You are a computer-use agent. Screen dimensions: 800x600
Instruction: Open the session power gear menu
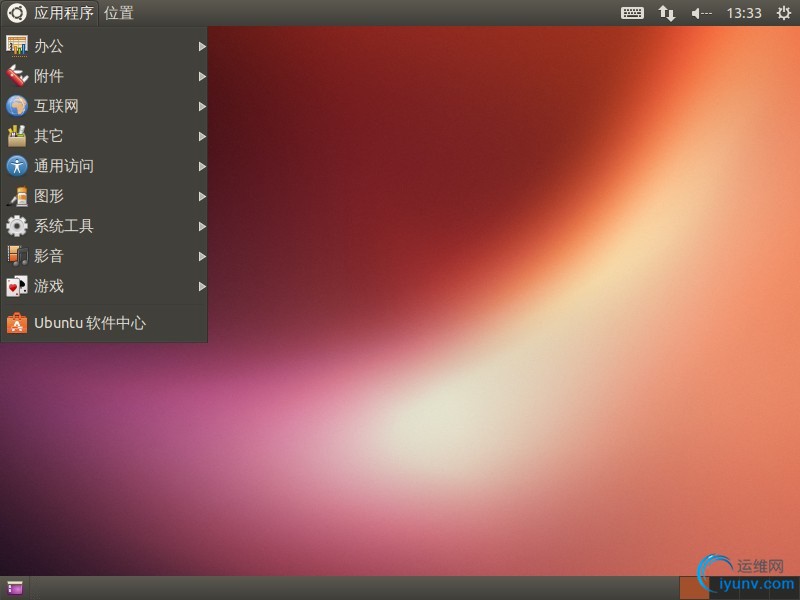tap(784, 13)
